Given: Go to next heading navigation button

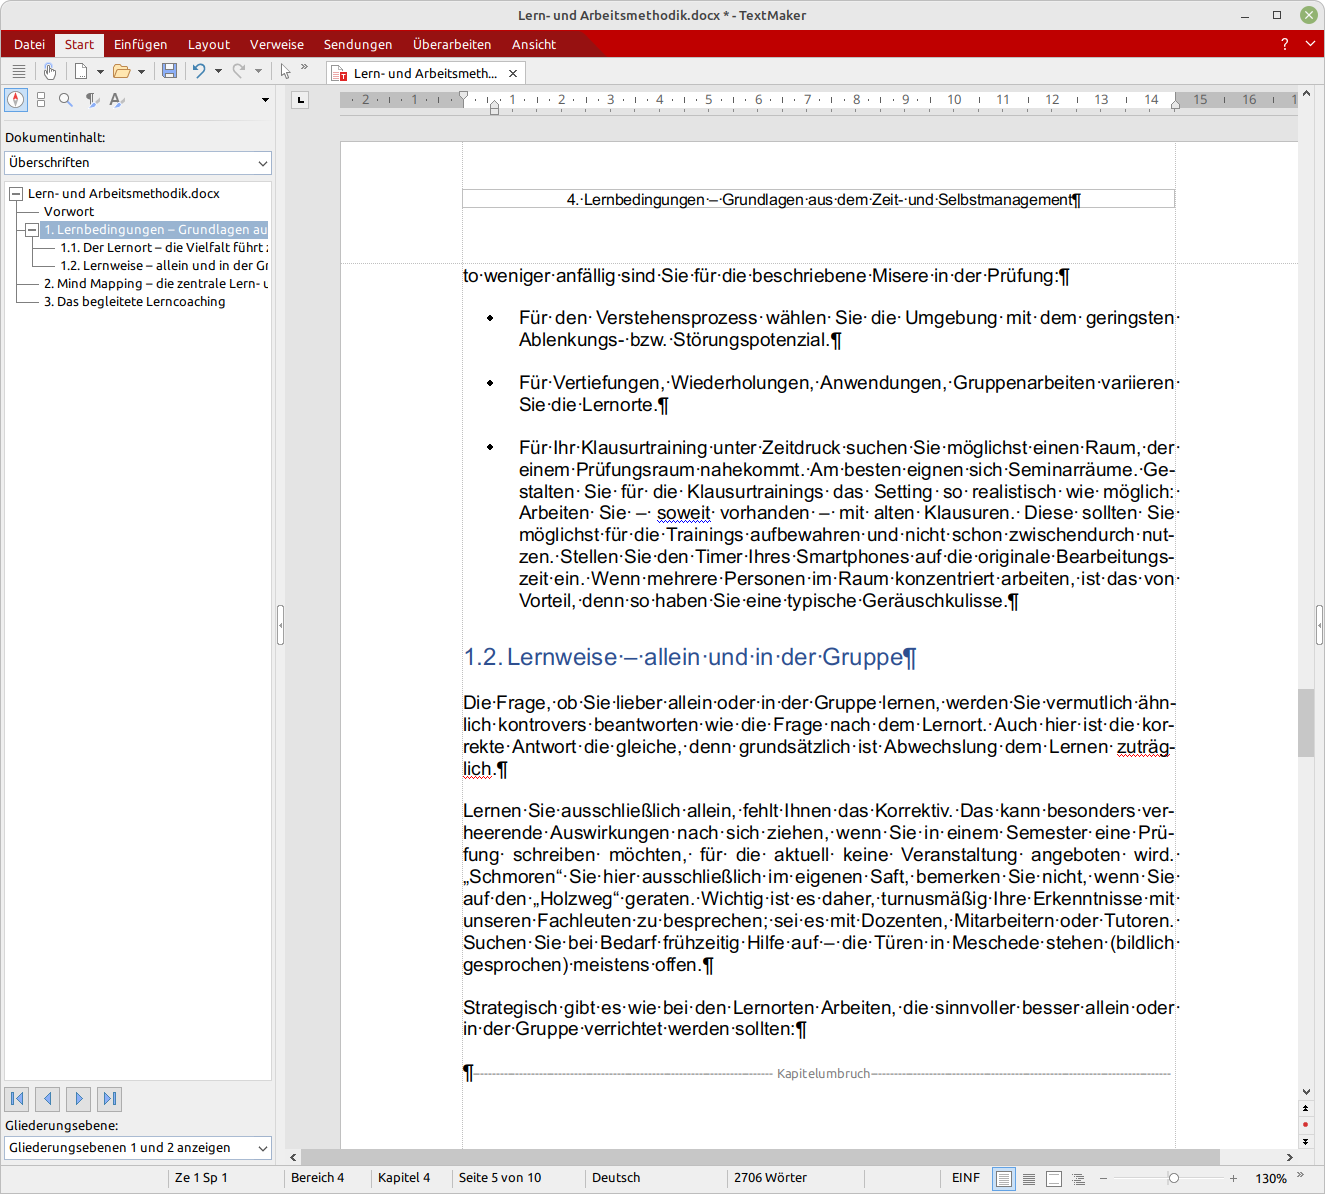Looking at the screenshot, I should pyautogui.click(x=79, y=1099).
